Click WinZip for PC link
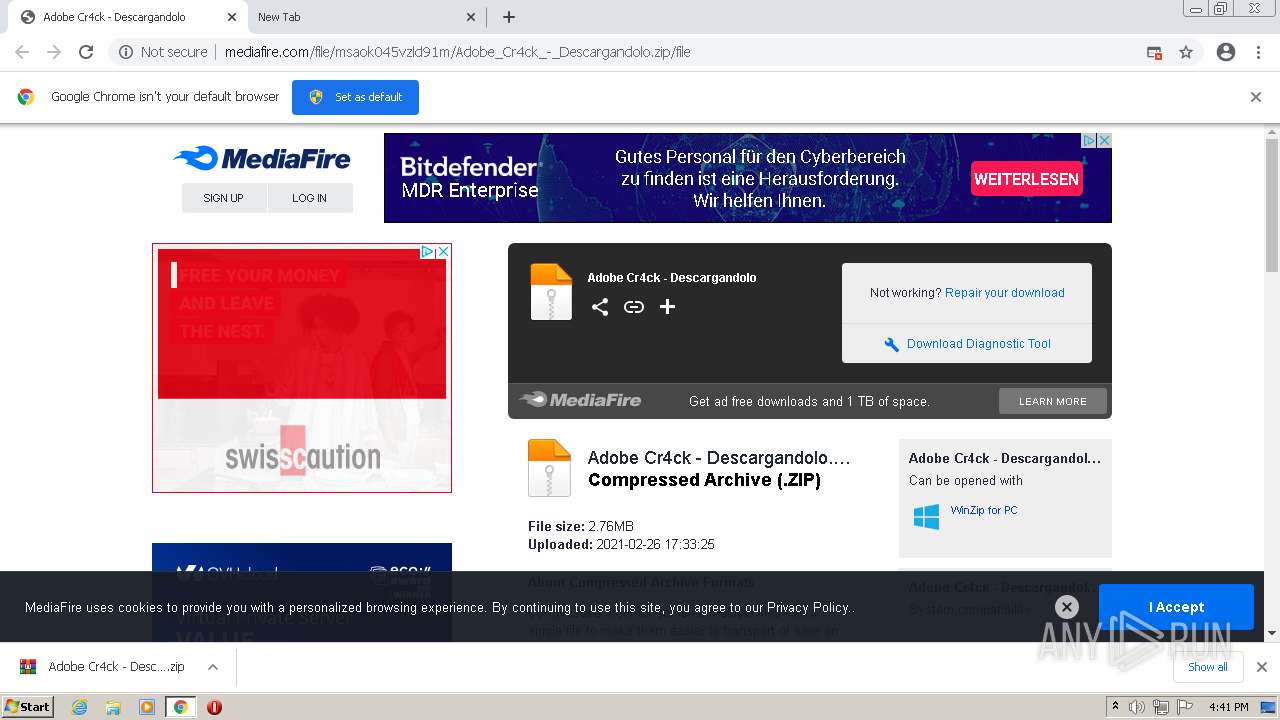The width and height of the screenshot is (1280, 720). click(984, 510)
